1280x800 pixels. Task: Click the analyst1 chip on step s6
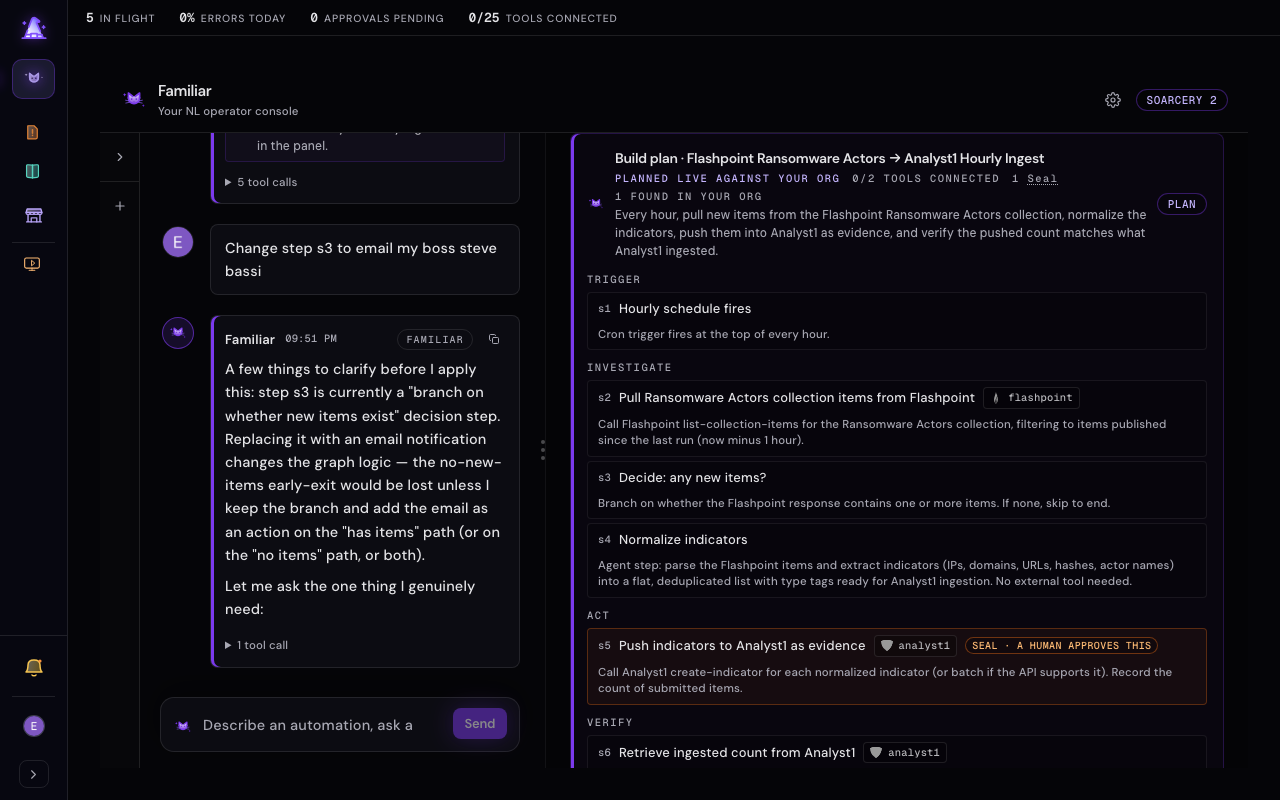905,753
